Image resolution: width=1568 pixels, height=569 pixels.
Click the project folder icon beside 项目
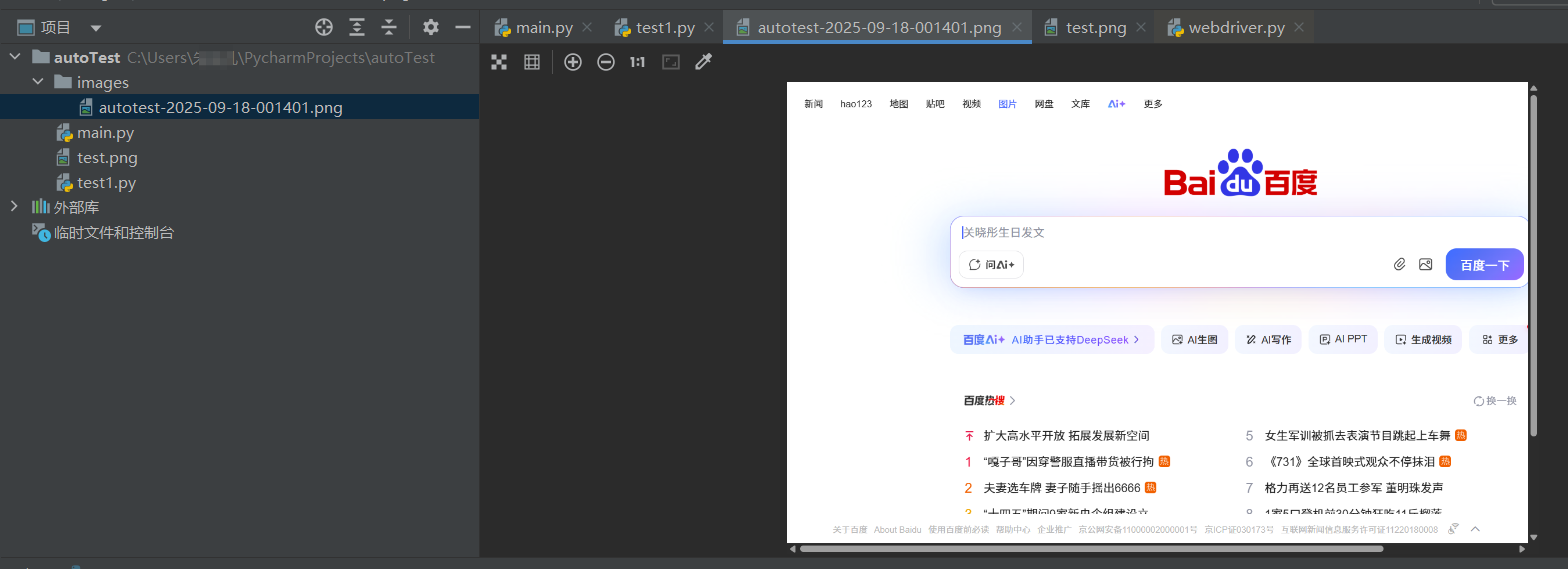coord(27,28)
